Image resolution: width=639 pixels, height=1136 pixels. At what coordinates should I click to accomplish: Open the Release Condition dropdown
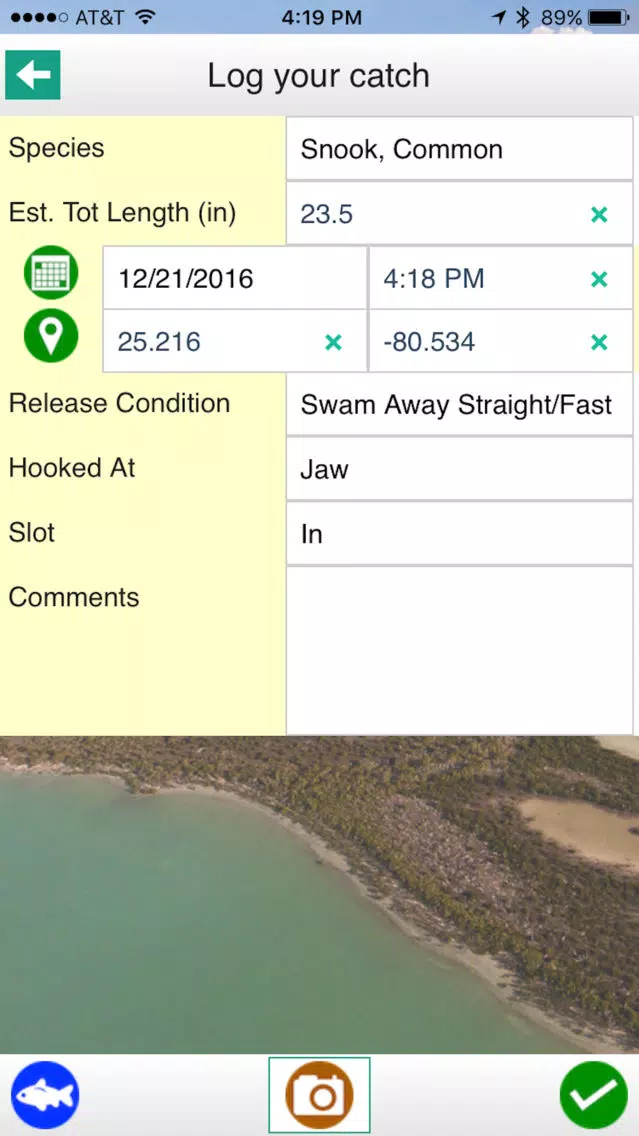[459, 404]
